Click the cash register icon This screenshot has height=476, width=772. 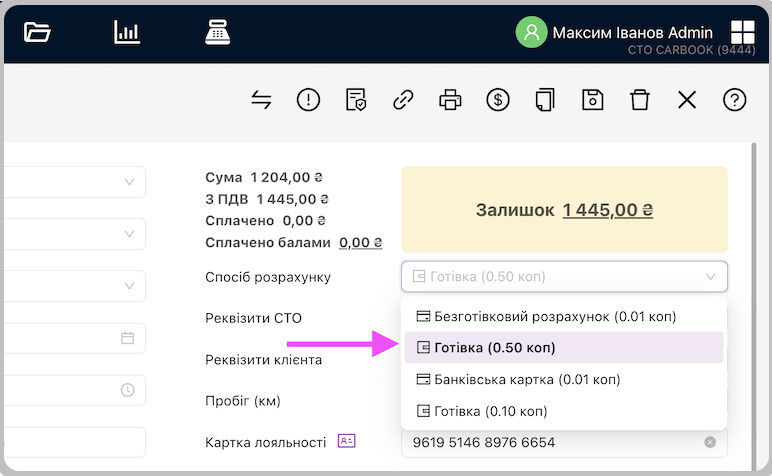217,32
